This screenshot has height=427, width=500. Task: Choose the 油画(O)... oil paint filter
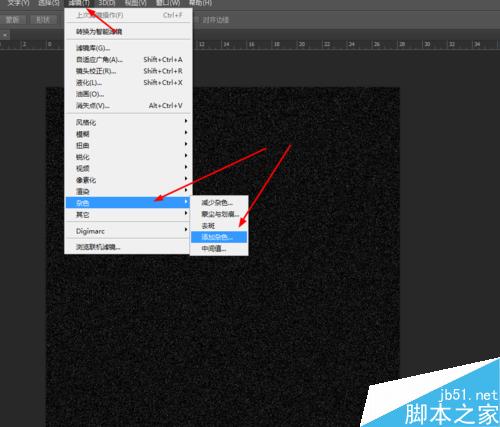pos(128,94)
